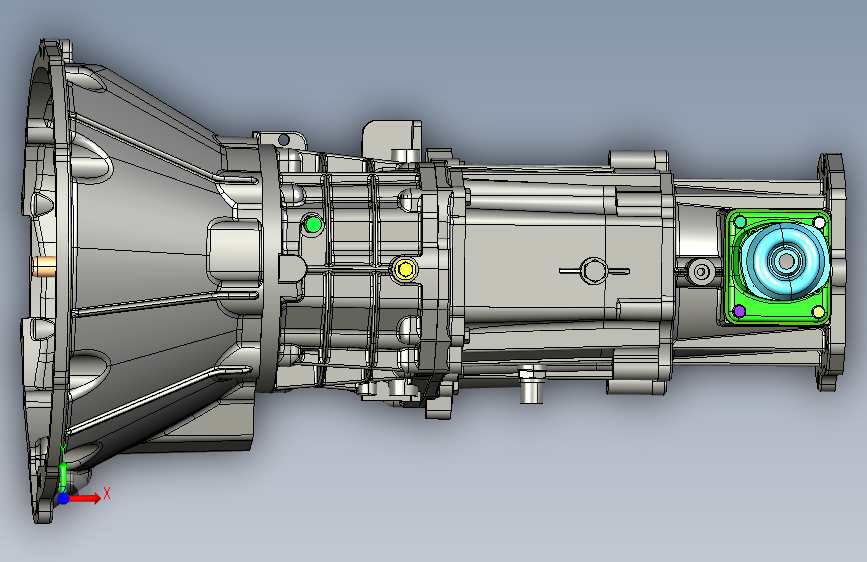Click the red X axis arrow
The height and width of the screenshot is (562, 867).
coord(85,498)
